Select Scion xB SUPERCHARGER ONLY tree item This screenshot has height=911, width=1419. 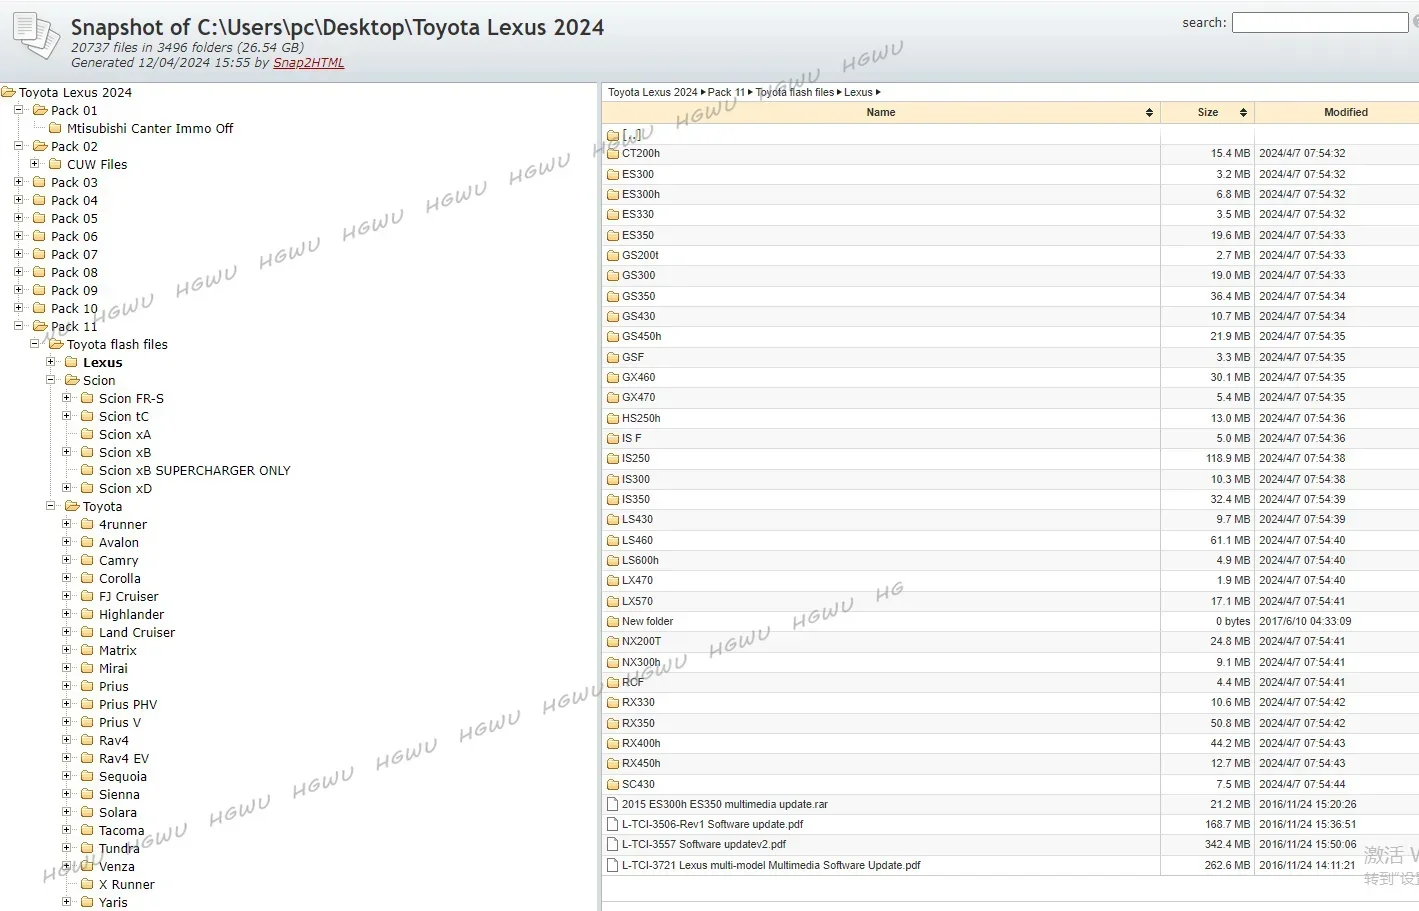coord(194,470)
